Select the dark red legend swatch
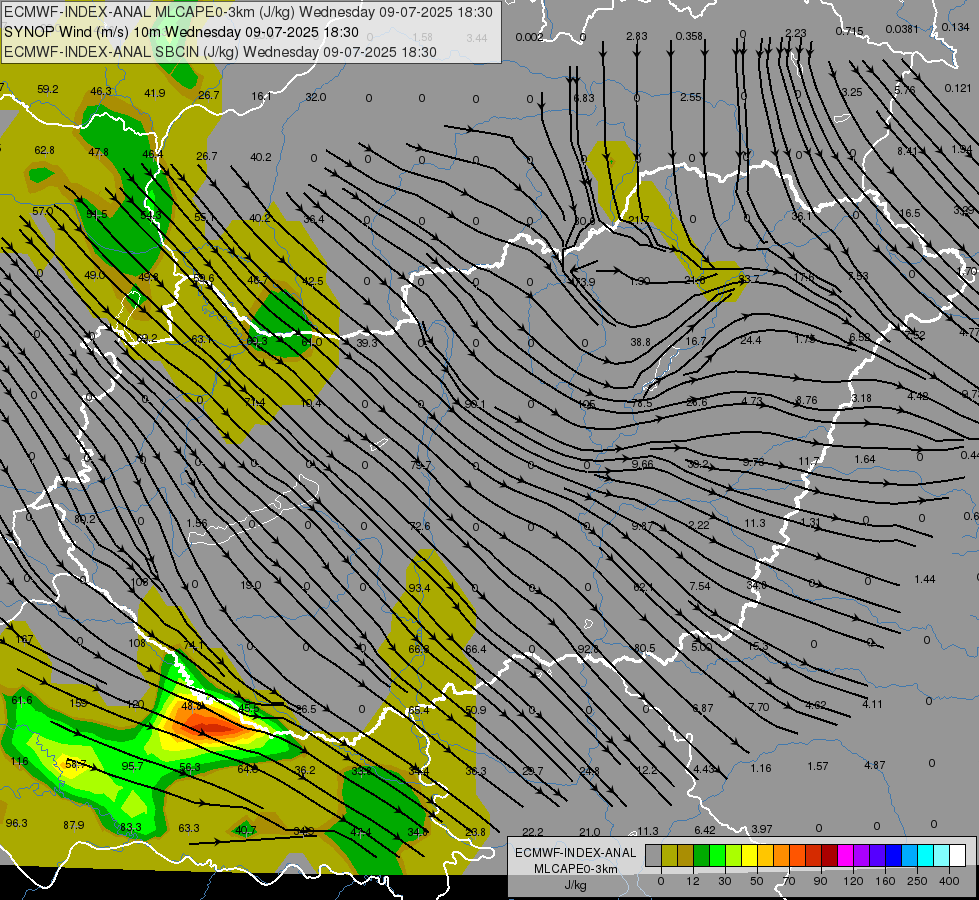979x900 pixels. coord(829,856)
